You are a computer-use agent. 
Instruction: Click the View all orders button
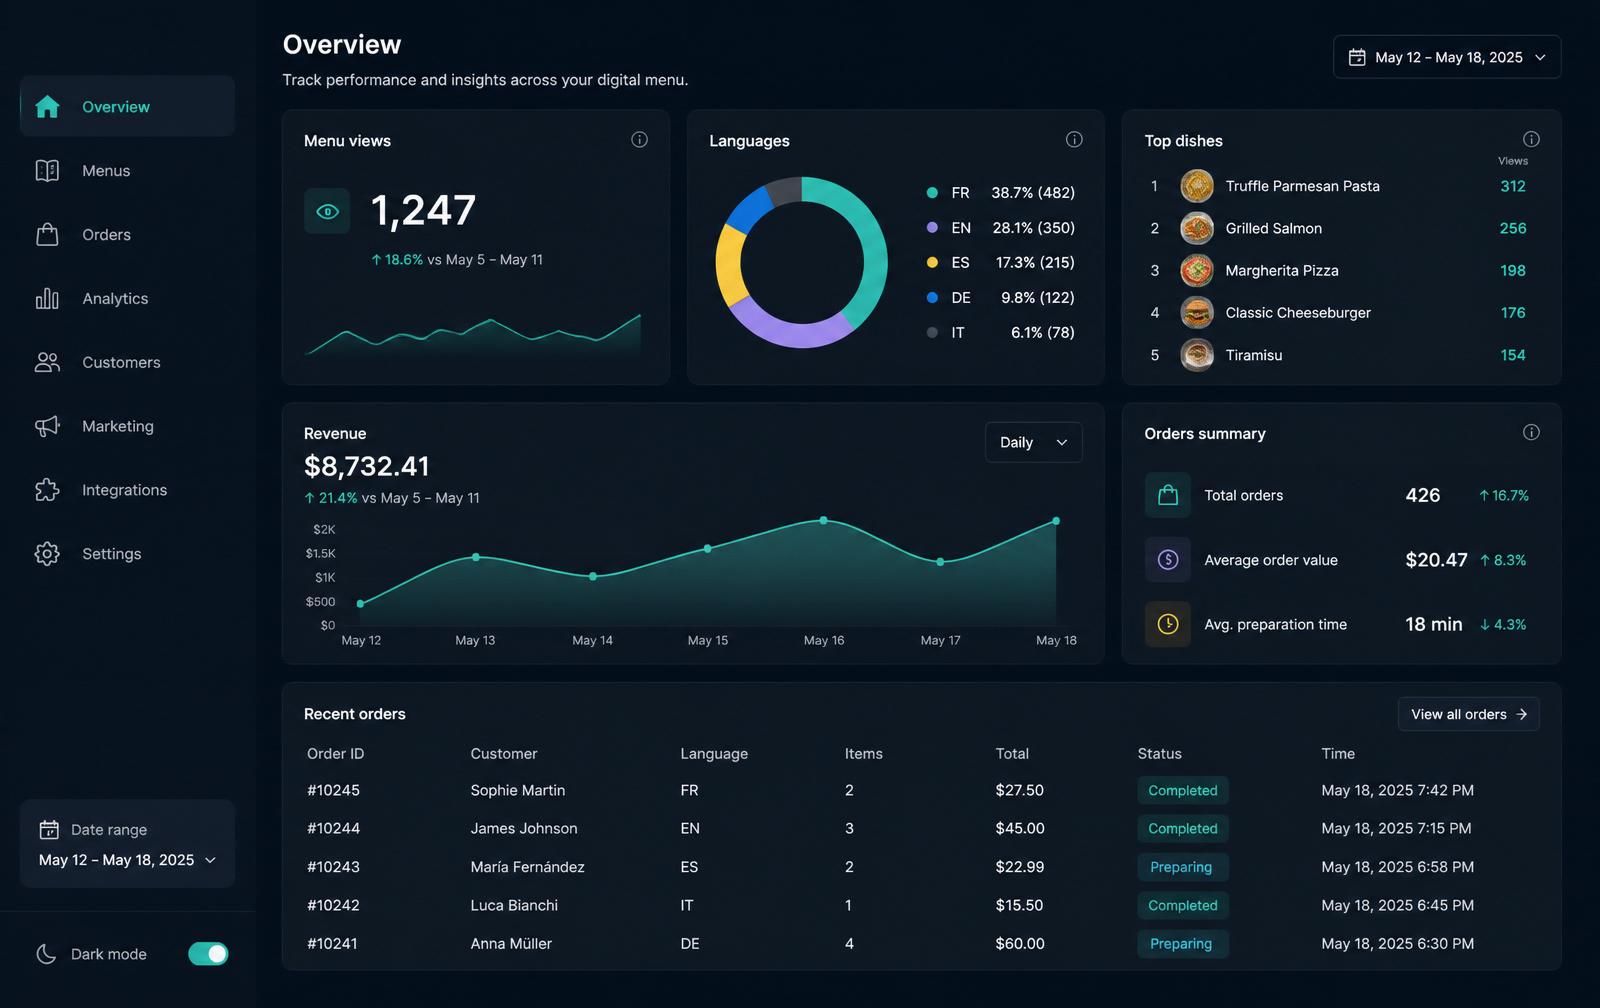coord(1468,714)
